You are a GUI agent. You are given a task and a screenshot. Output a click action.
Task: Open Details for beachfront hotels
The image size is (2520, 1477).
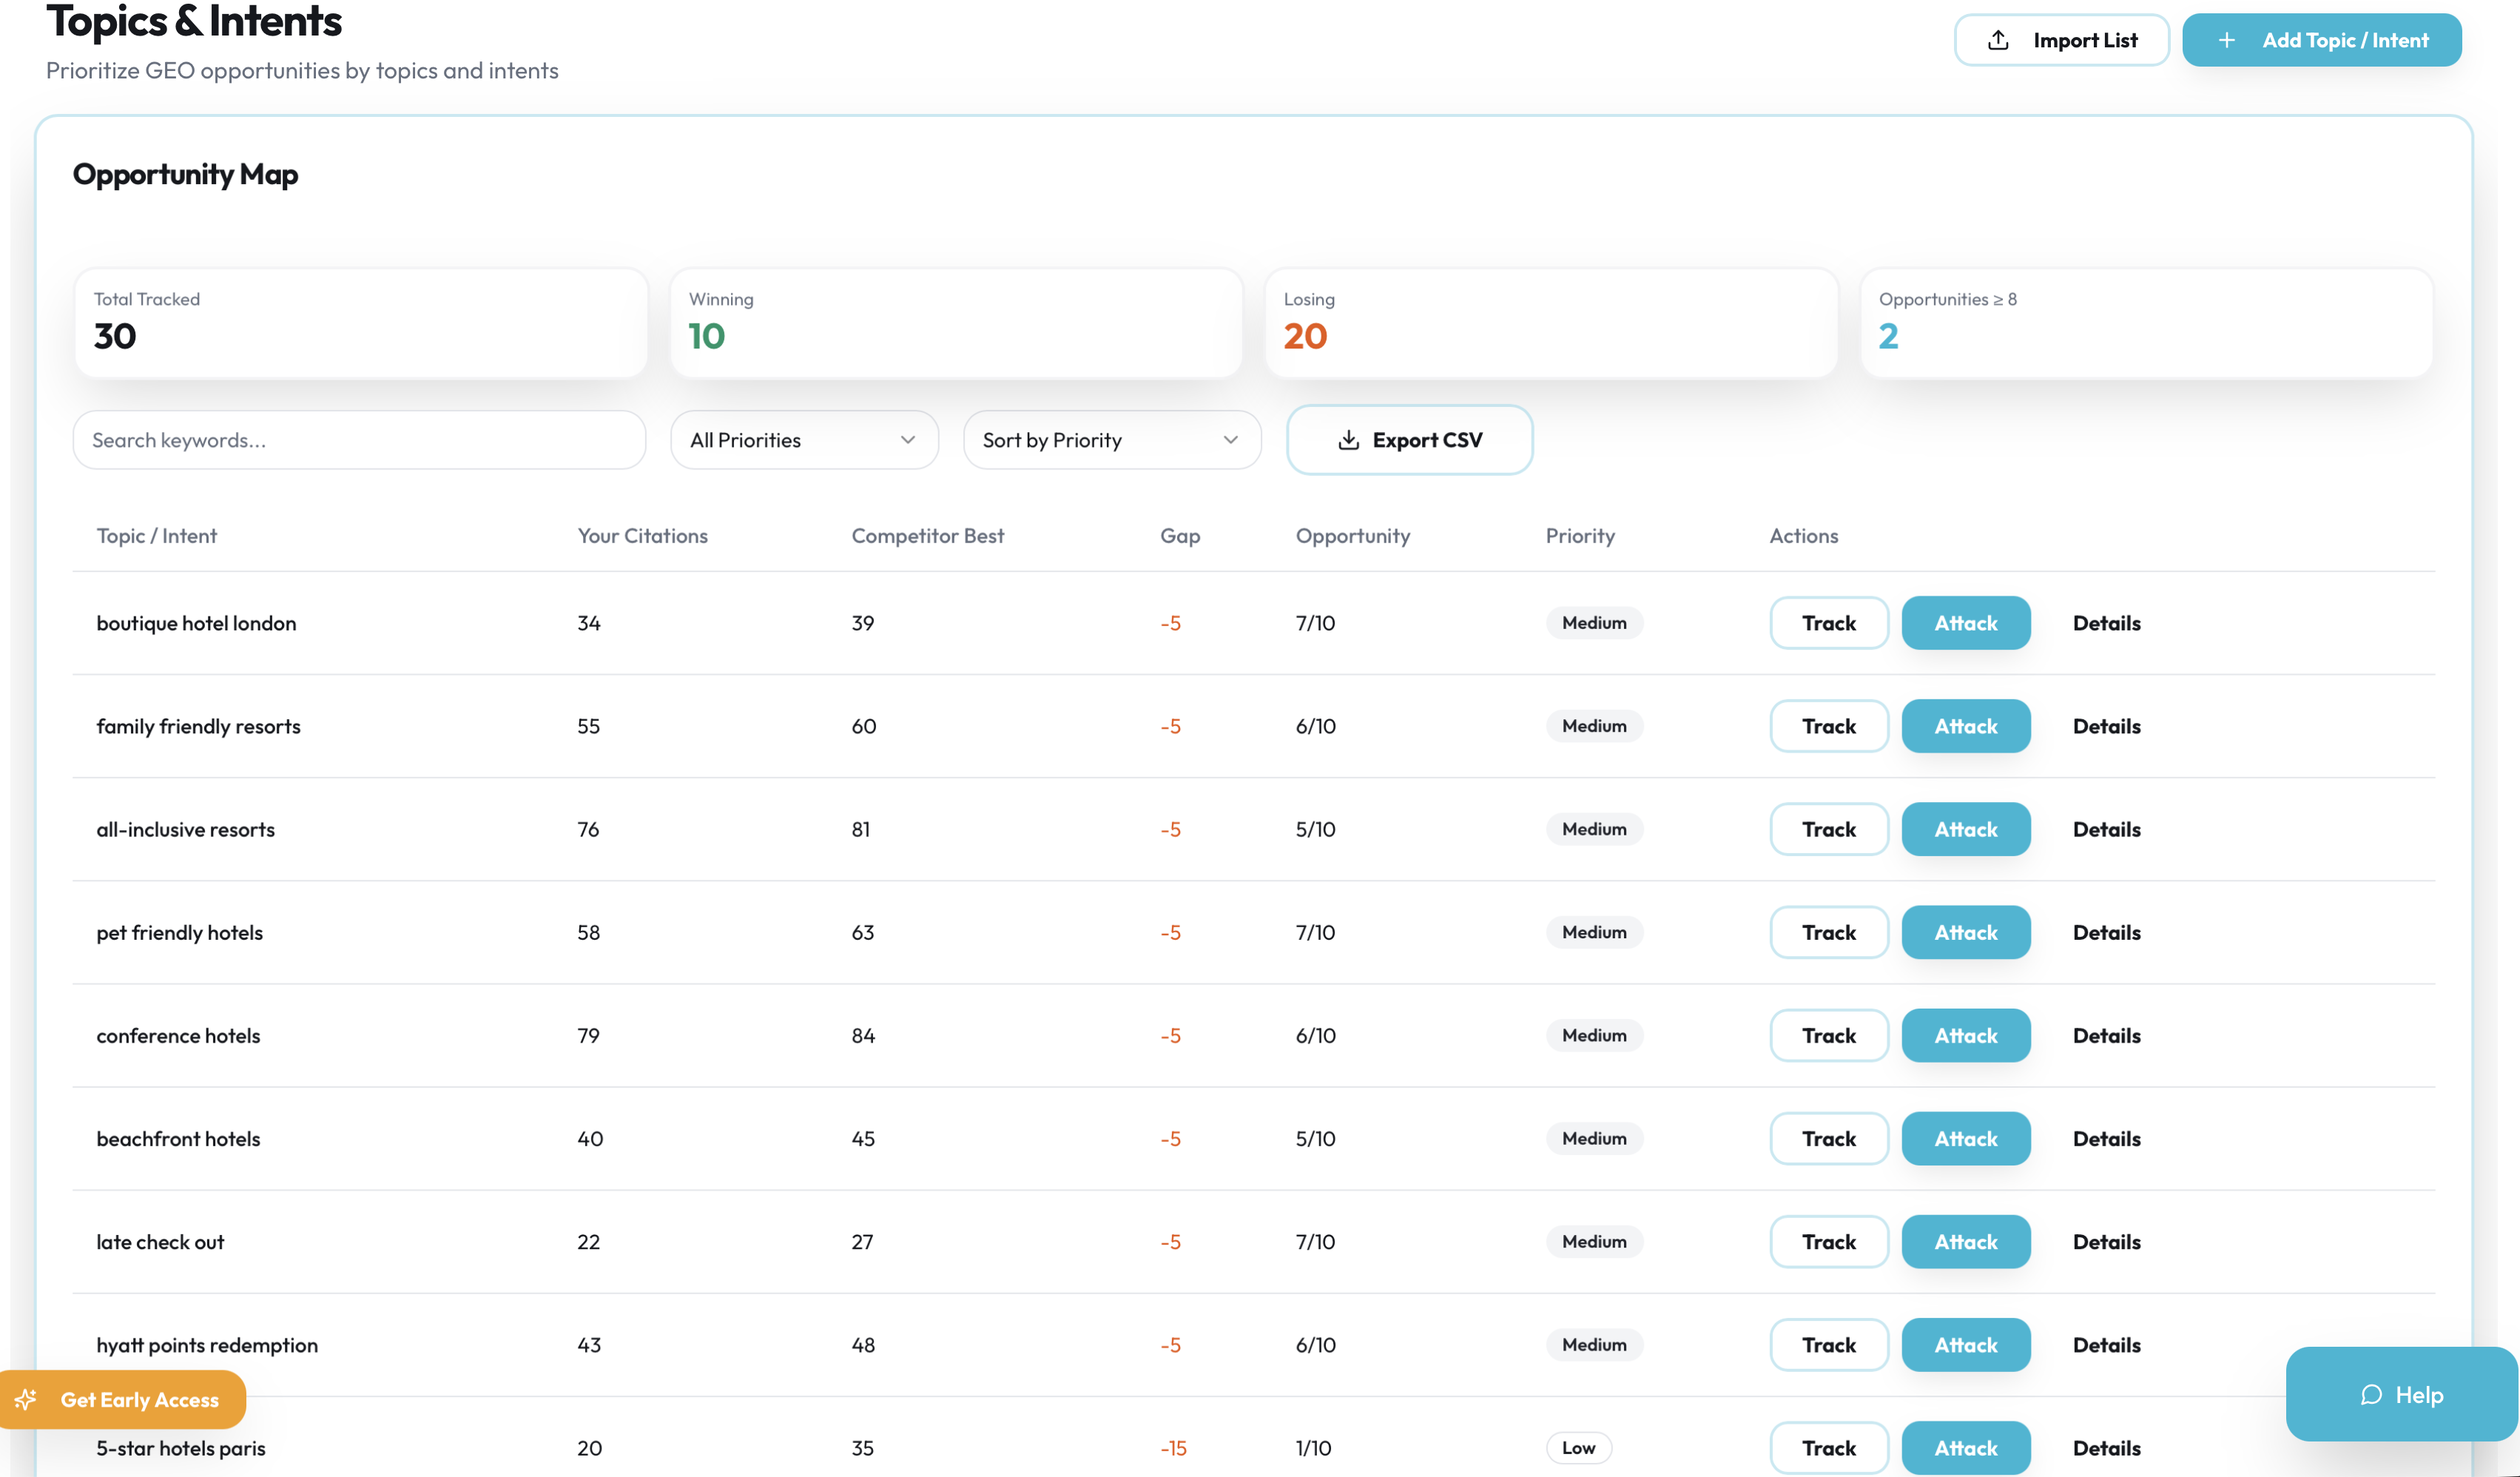[2106, 1138]
